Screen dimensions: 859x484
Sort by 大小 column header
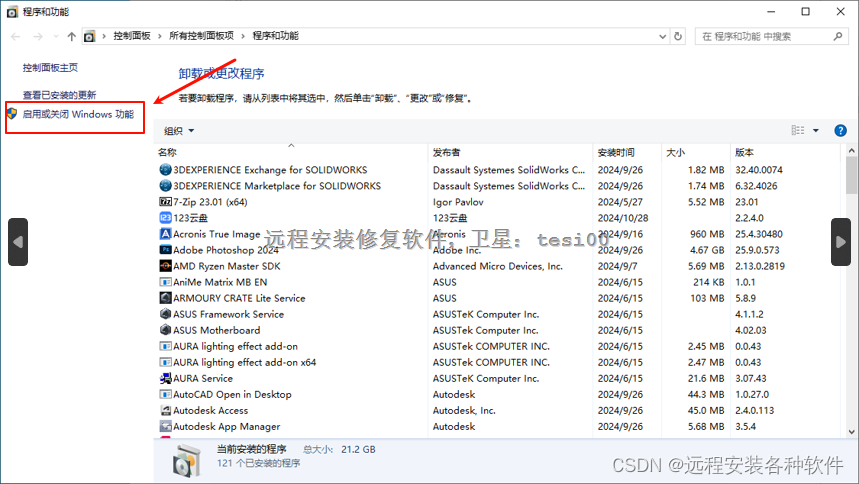tap(696, 152)
